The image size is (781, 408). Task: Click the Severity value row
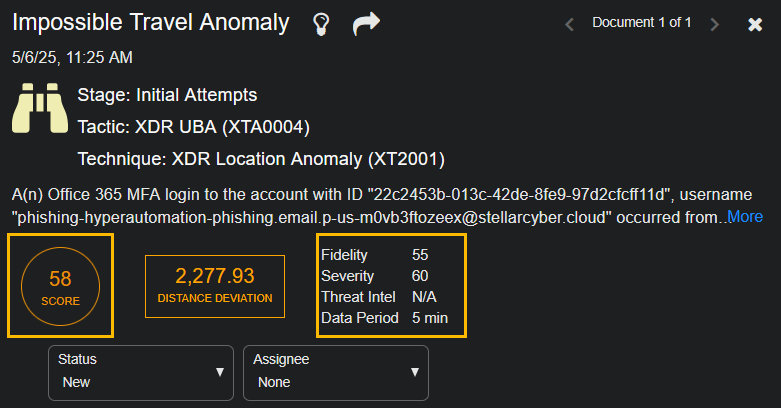coord(391,276)
